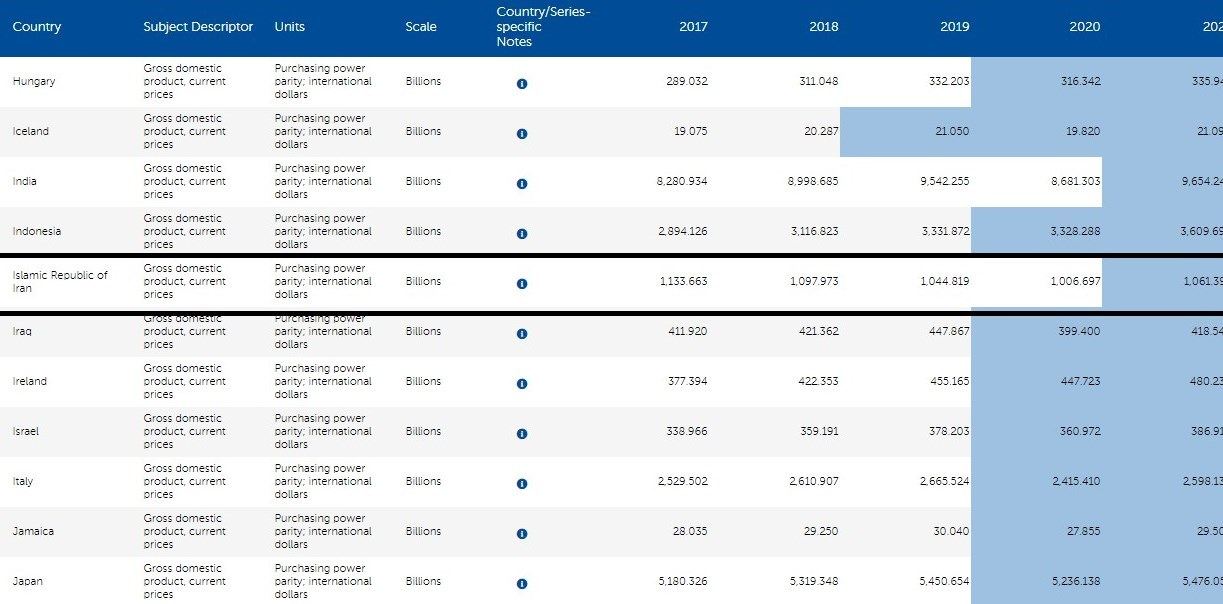
Task: Select India's 2020 value 8,681.303
Action: (1076, 182)
